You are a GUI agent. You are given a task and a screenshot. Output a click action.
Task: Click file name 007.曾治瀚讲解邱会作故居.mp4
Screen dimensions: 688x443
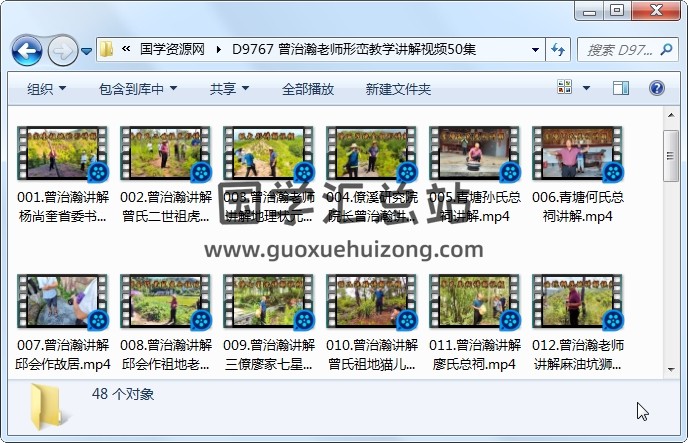[x=63, y=354]
